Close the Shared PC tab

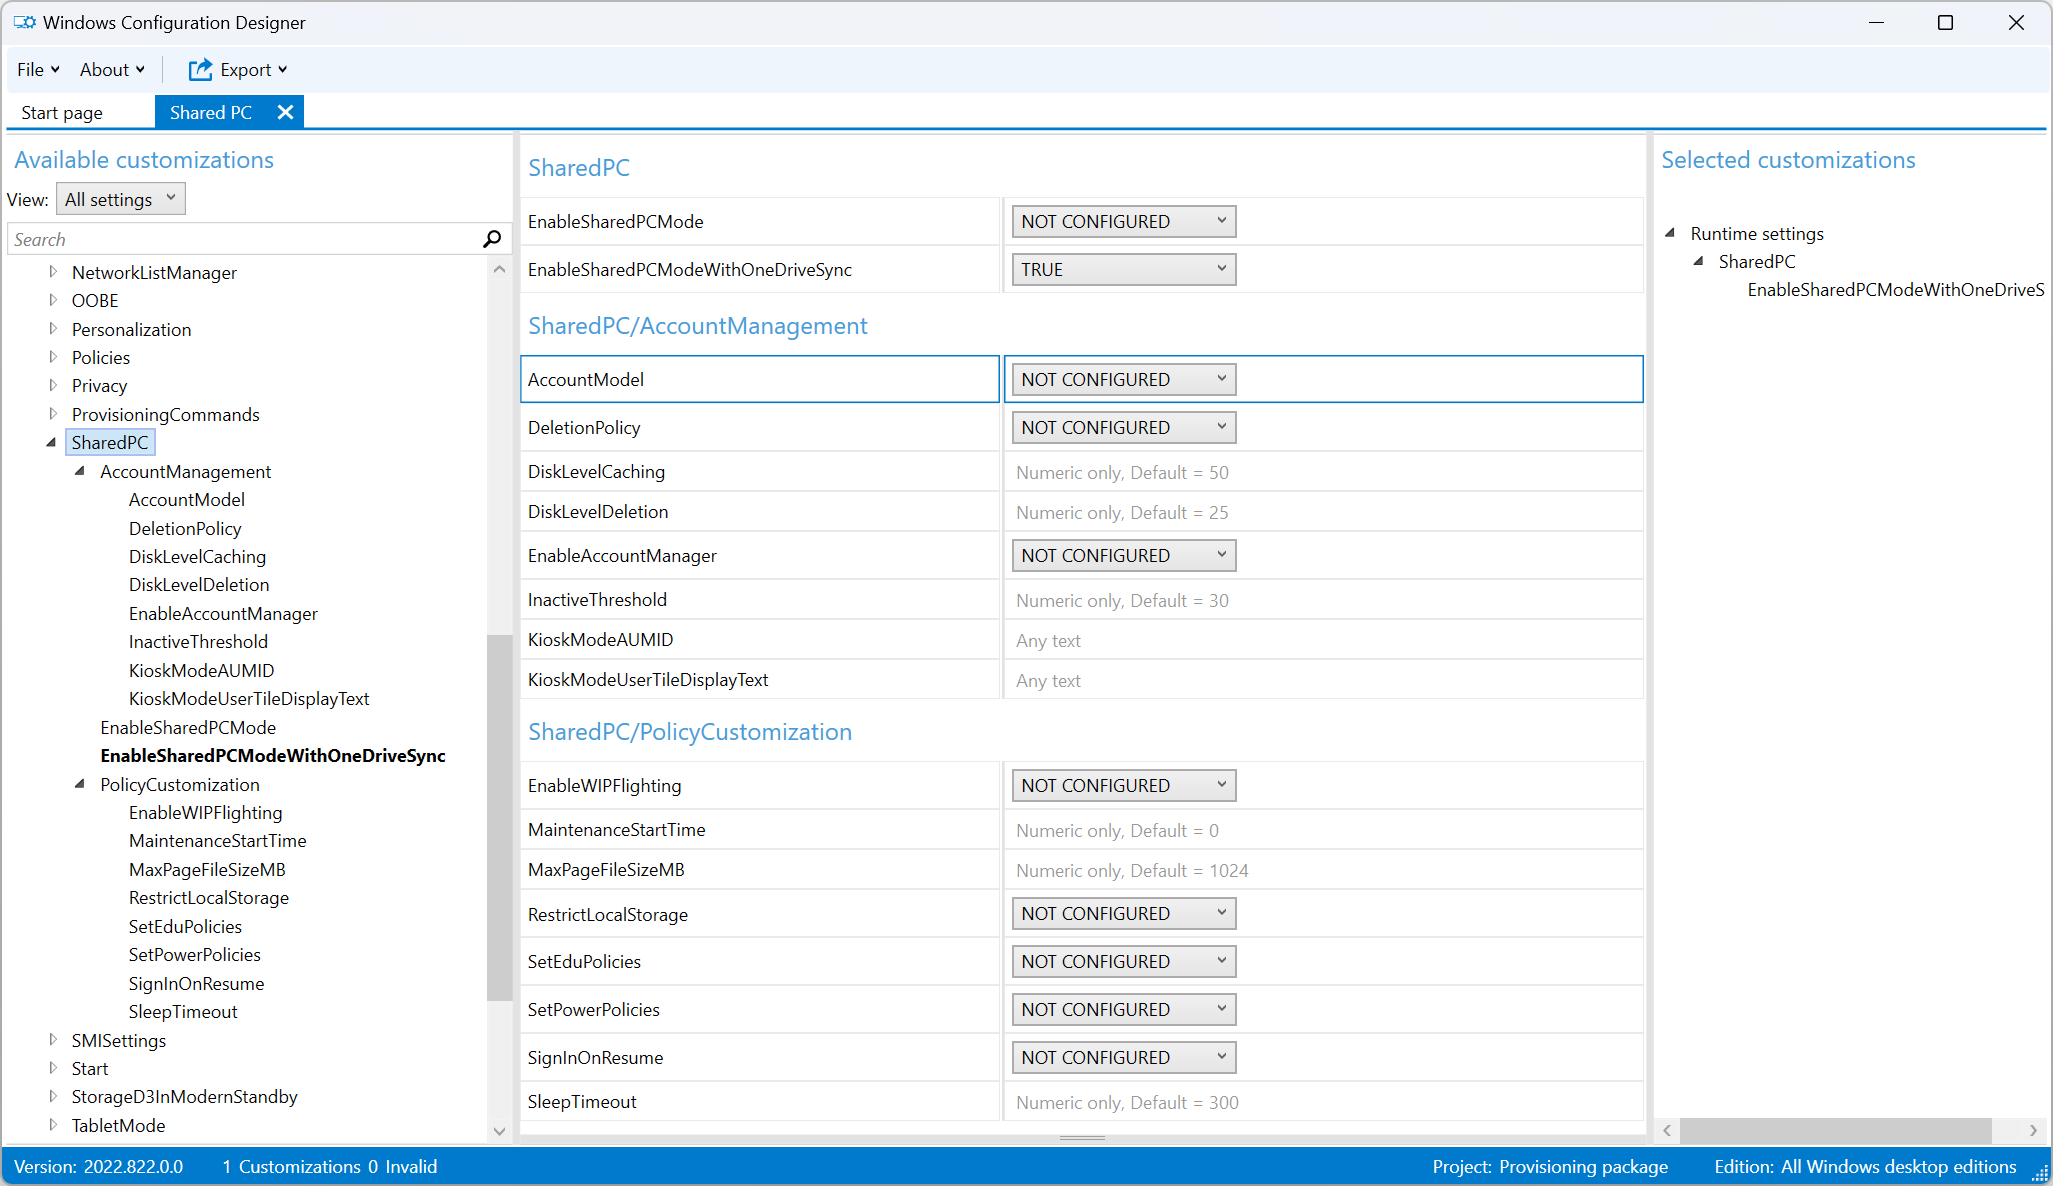[x=285, y=112]
